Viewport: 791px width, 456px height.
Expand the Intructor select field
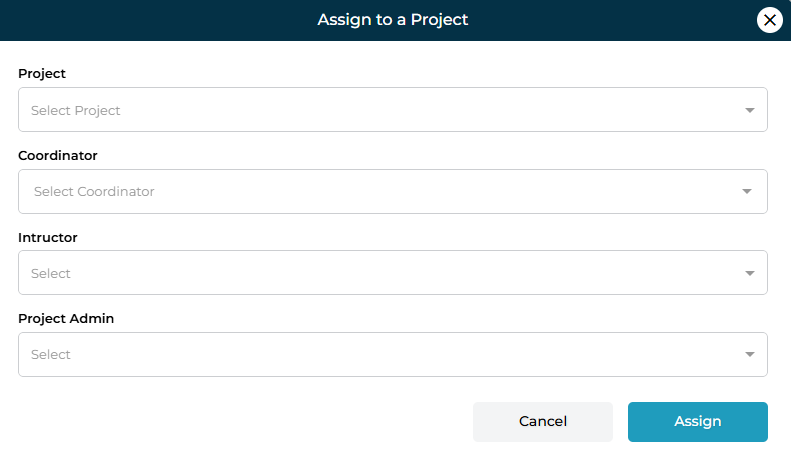pos(392,273)
